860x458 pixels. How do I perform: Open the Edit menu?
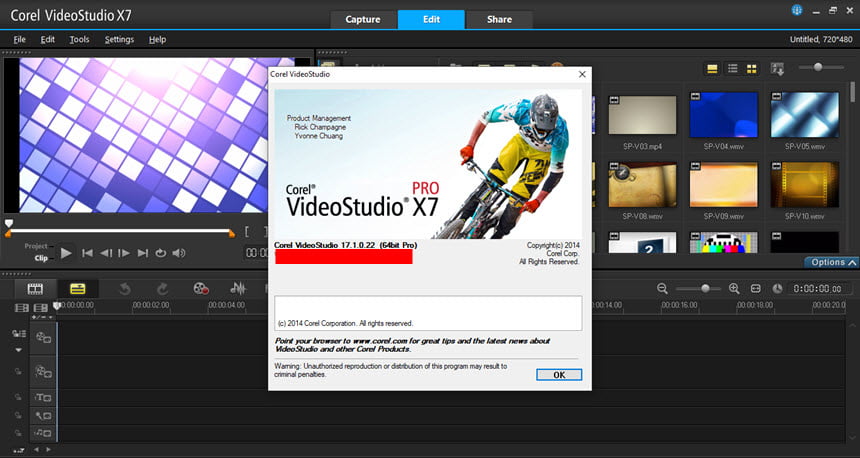[48, 39]
